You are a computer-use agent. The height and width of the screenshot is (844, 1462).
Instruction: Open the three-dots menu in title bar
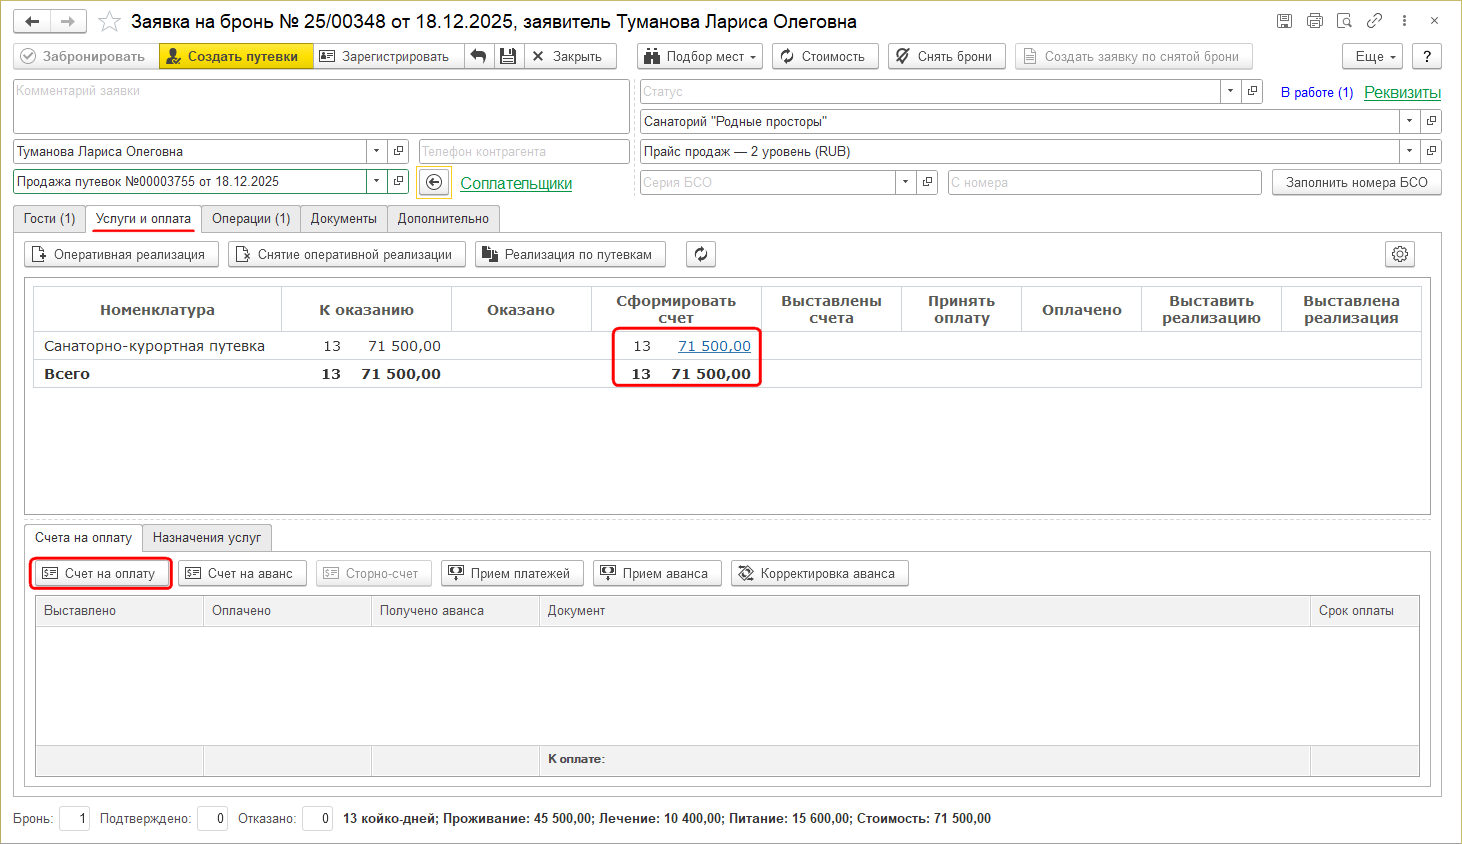pyautogui.click(x=1405, y=21)
